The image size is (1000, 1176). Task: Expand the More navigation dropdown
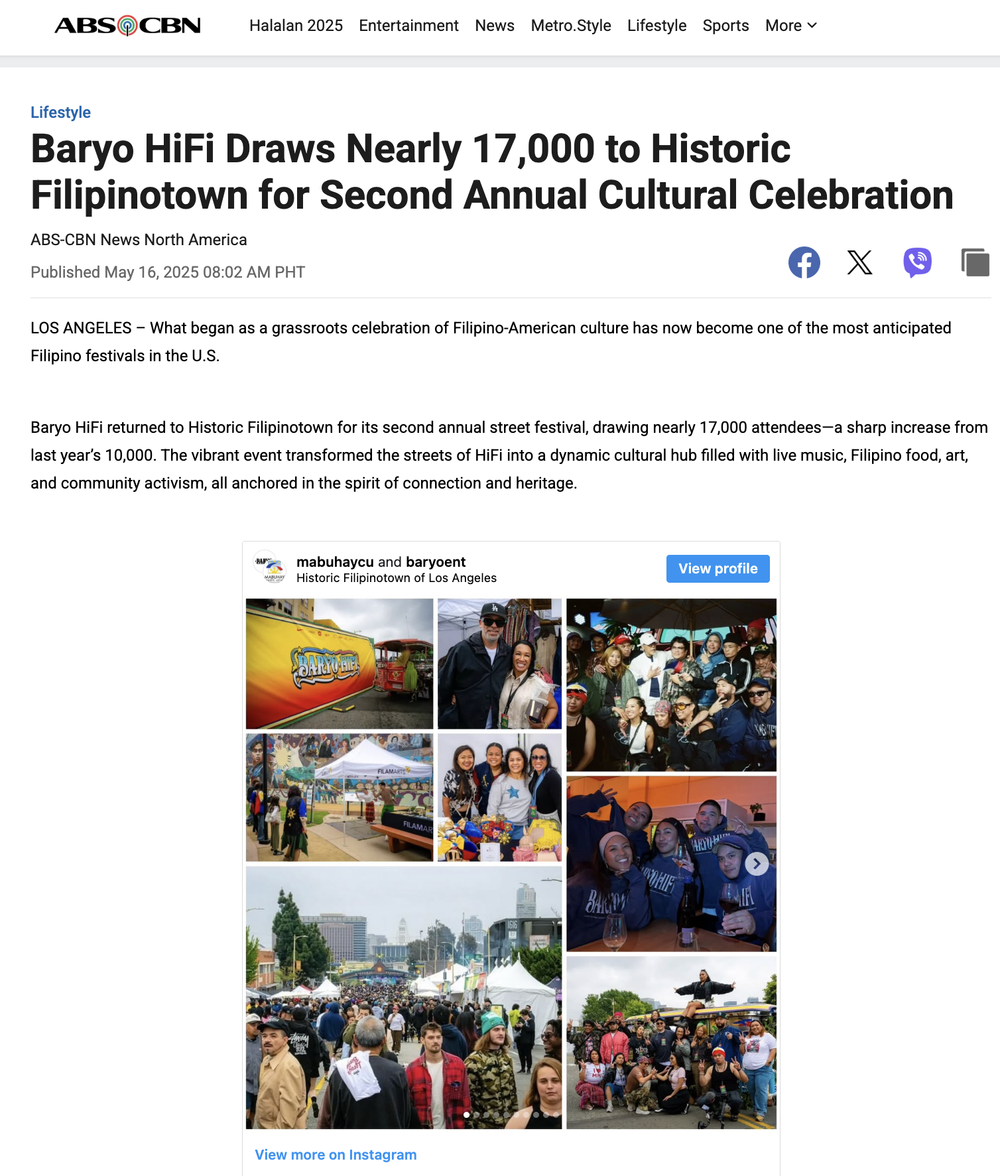point(791,26)
